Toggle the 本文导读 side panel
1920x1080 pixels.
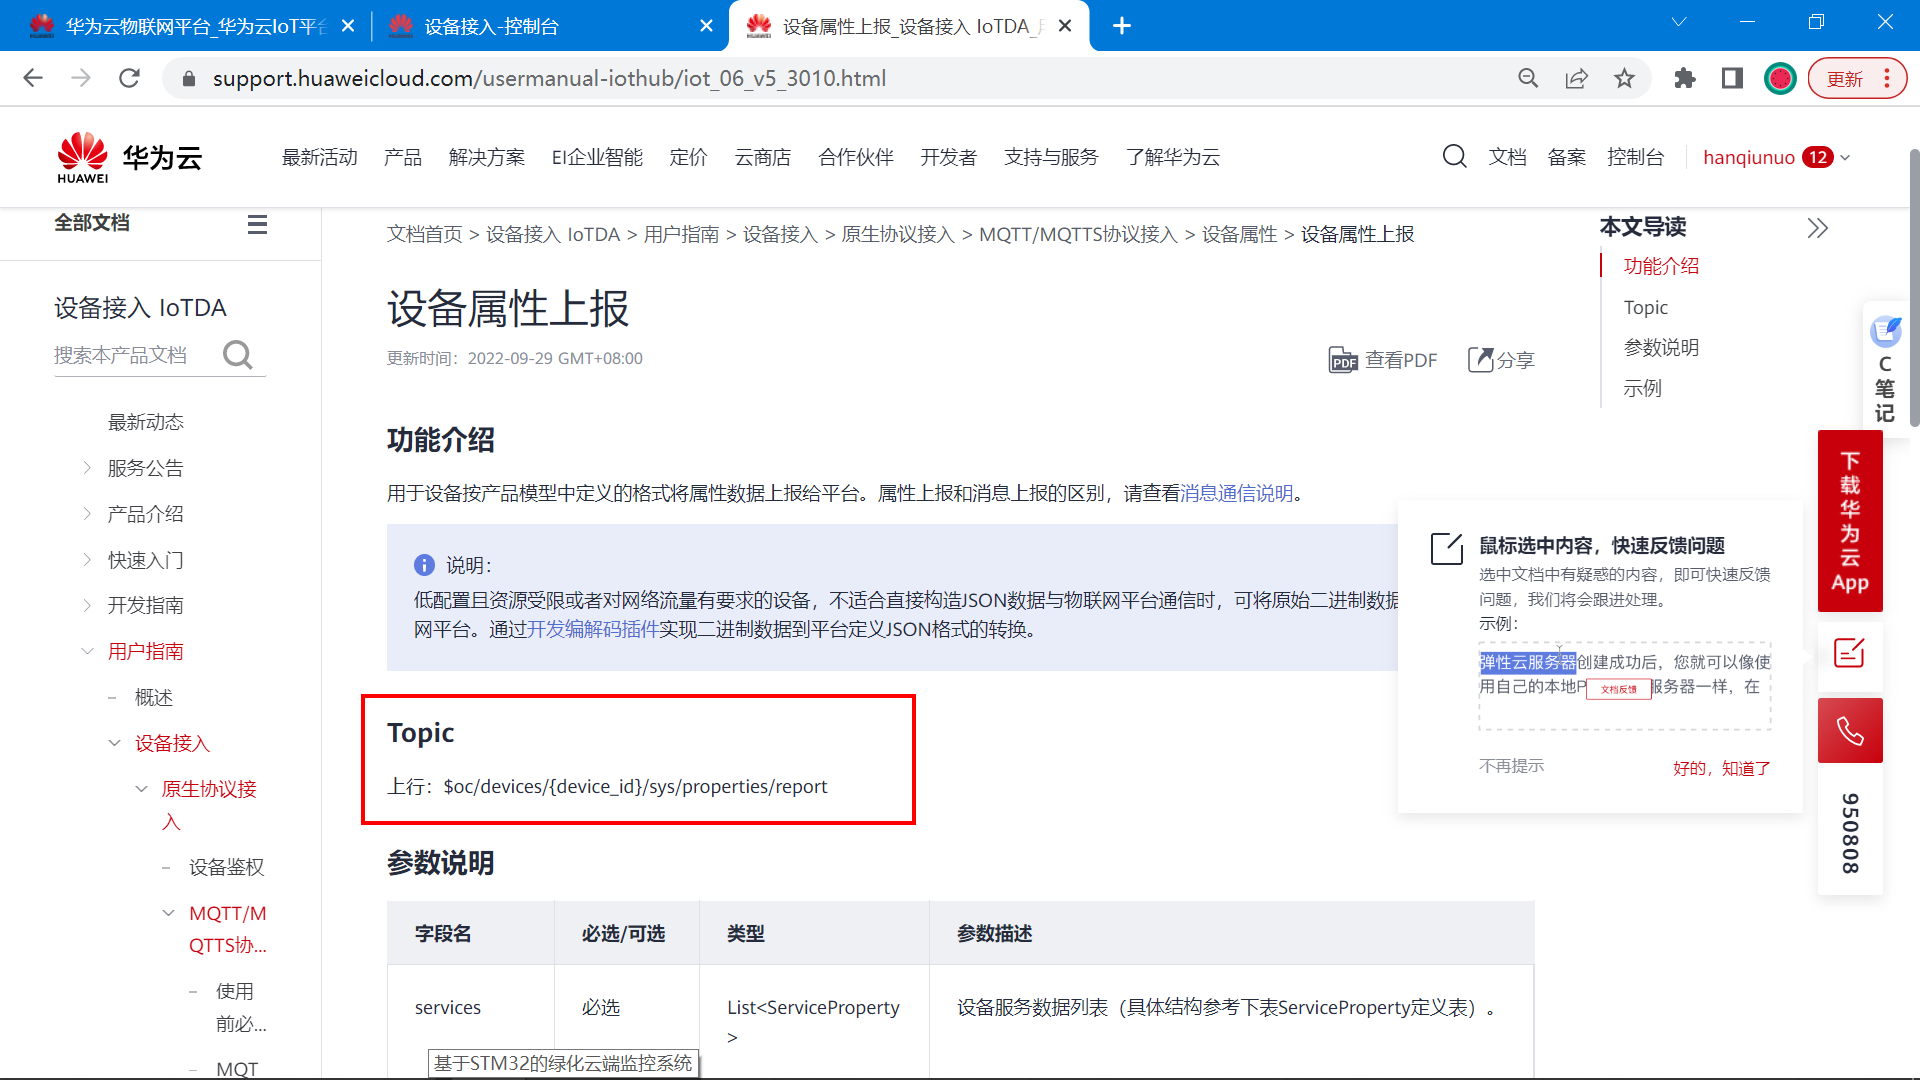tap(1817, 227)
